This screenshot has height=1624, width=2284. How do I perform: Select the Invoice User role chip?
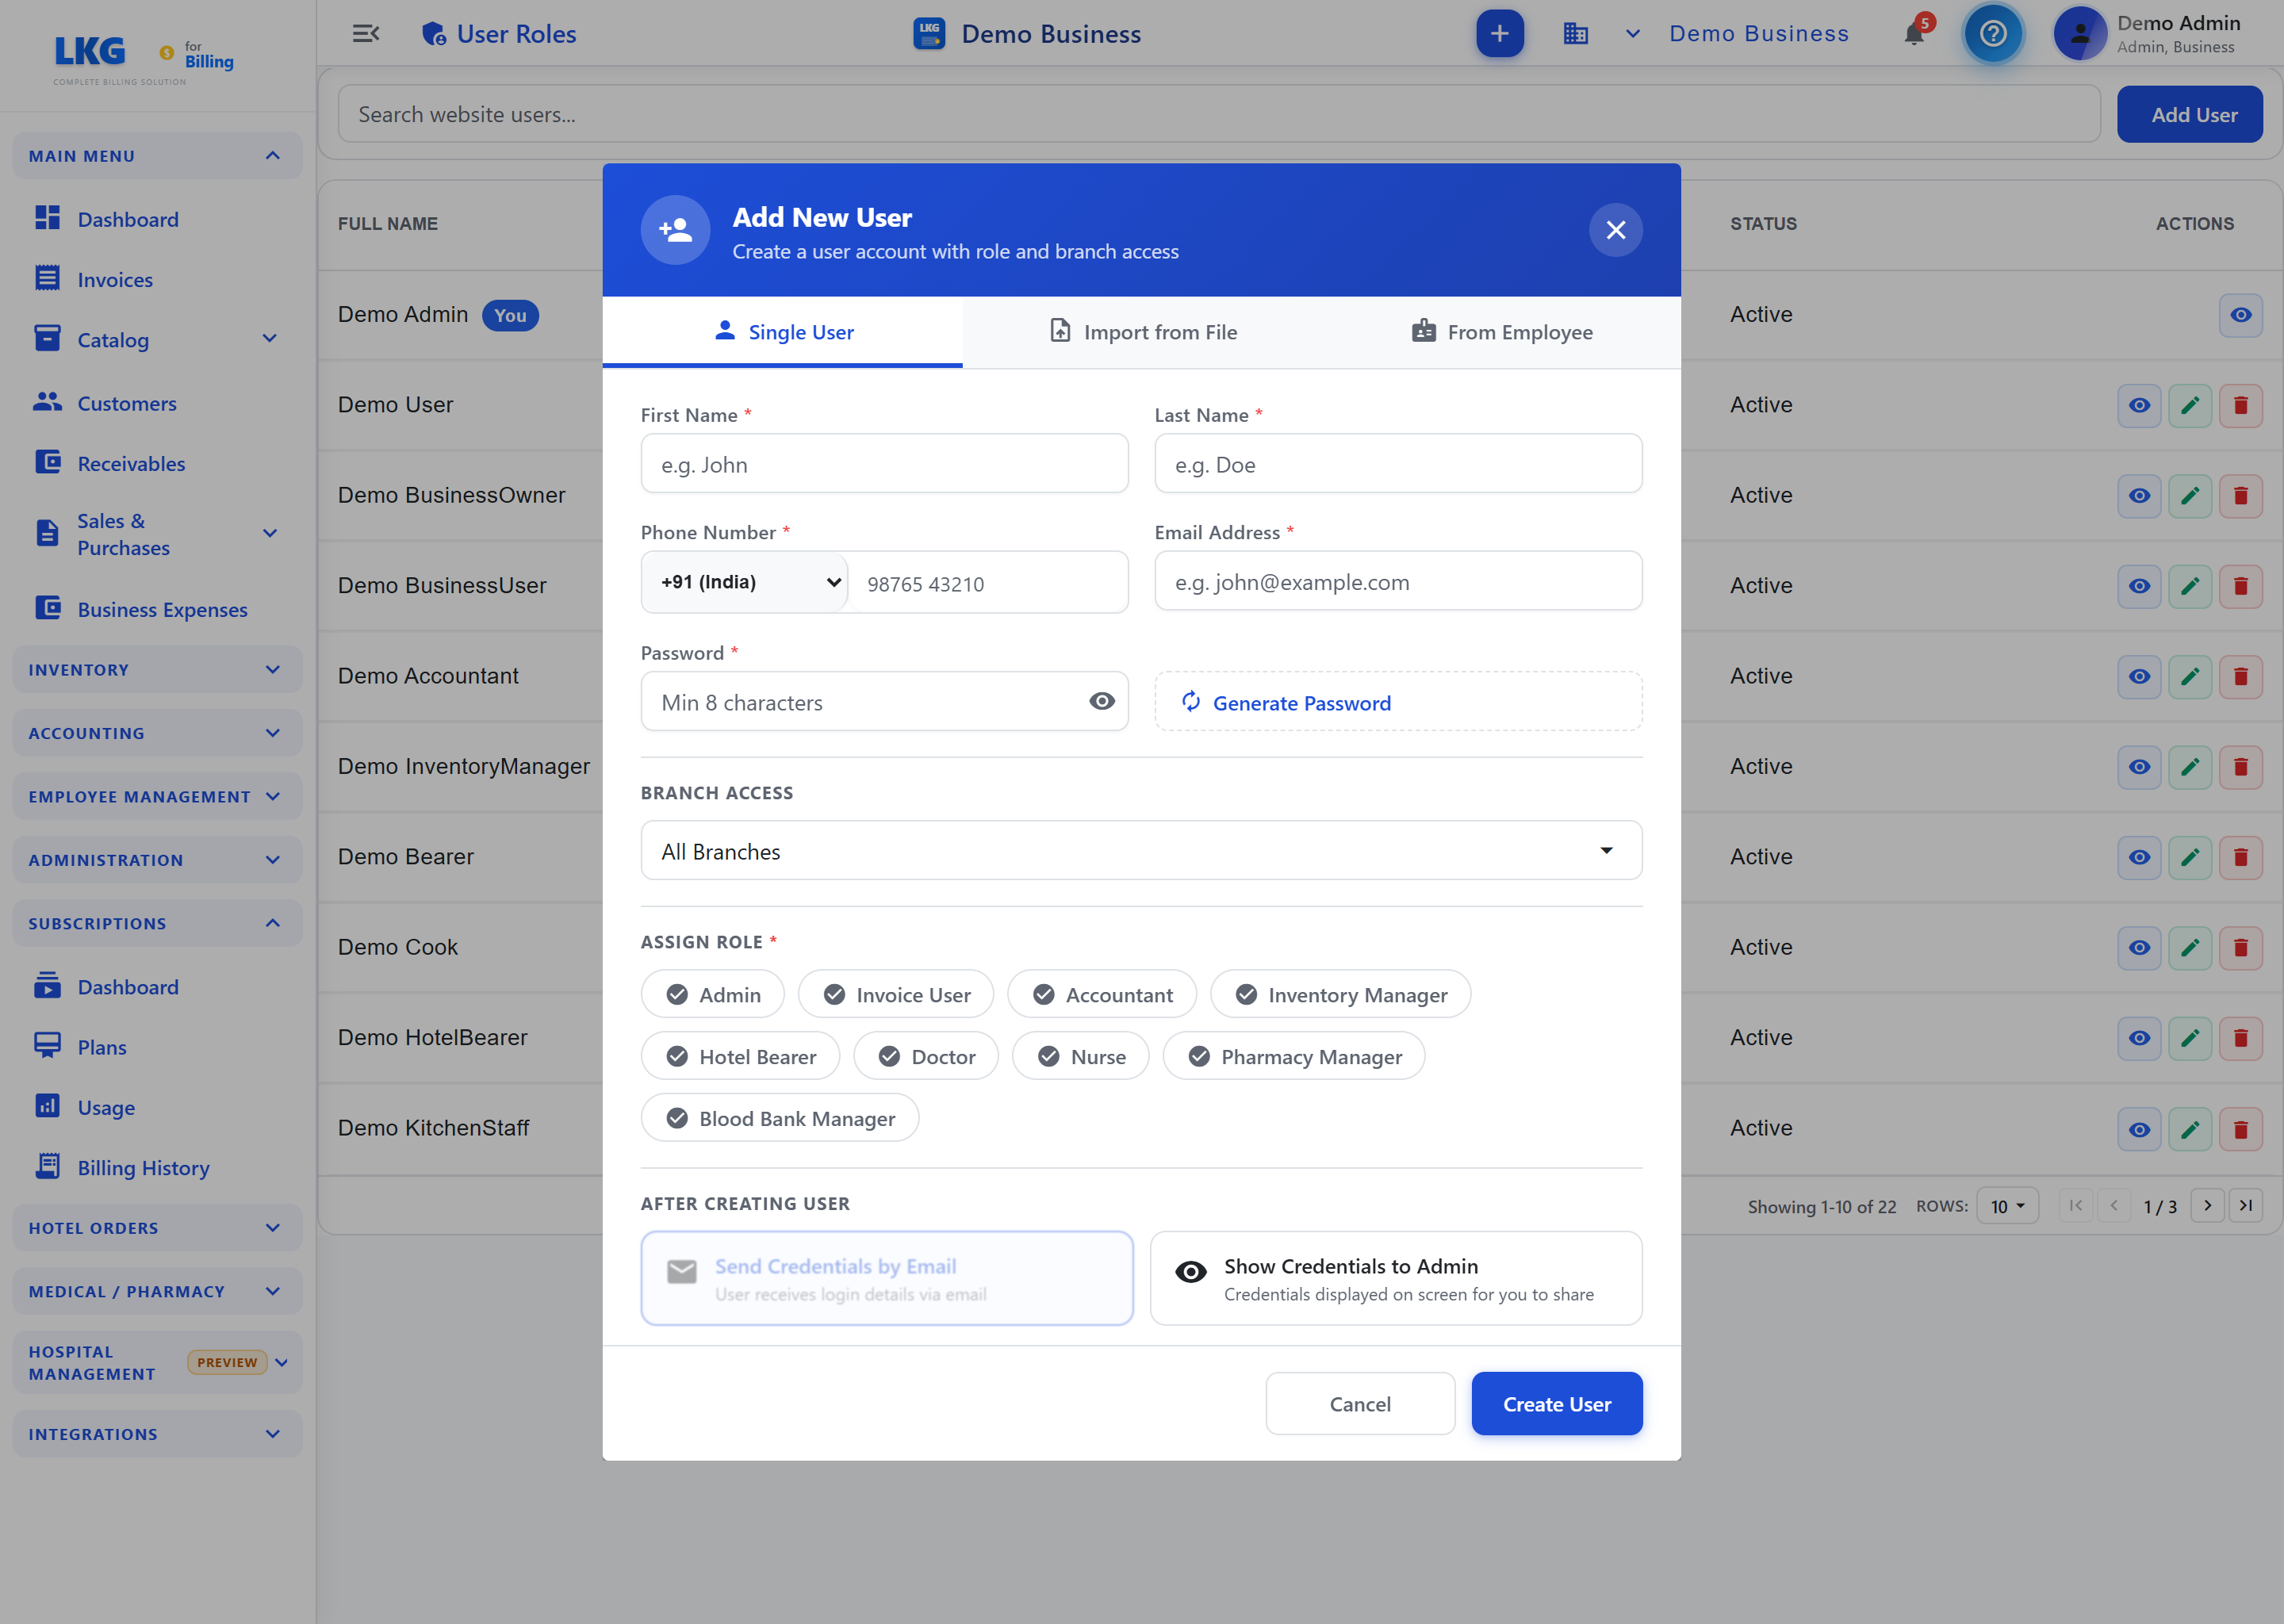tap(895, 995)
